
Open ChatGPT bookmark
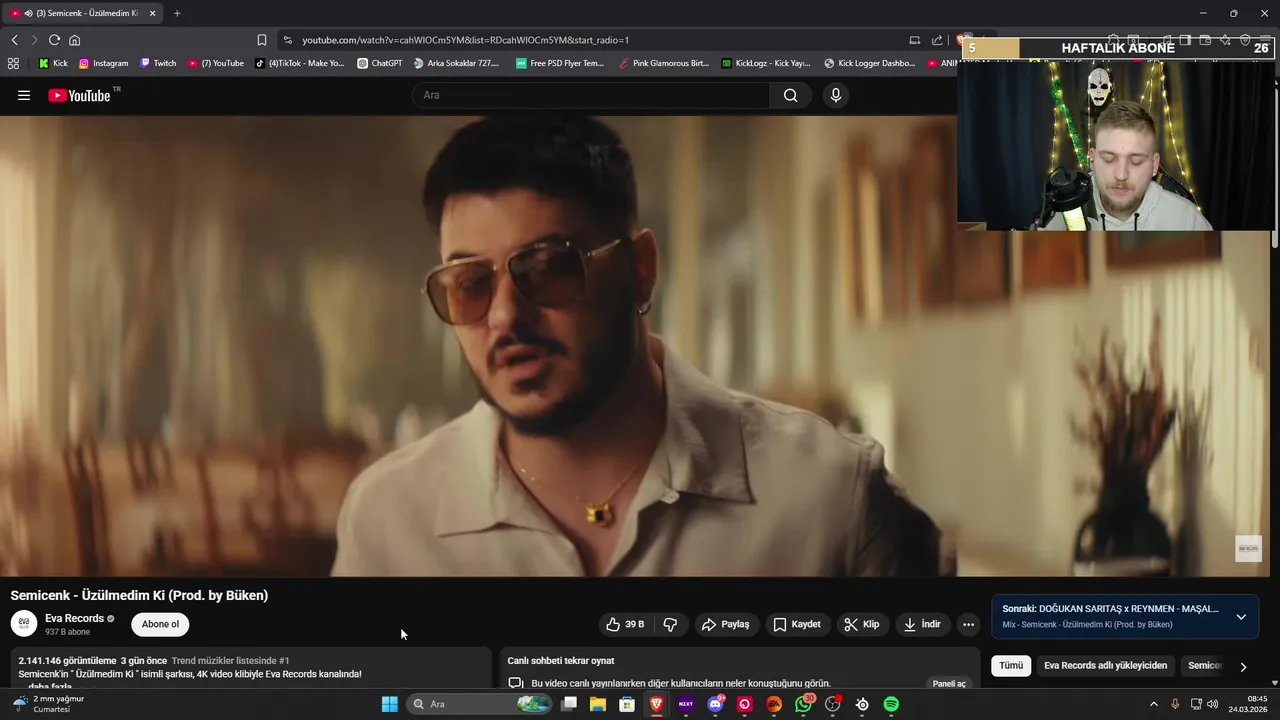pos(380,63)
